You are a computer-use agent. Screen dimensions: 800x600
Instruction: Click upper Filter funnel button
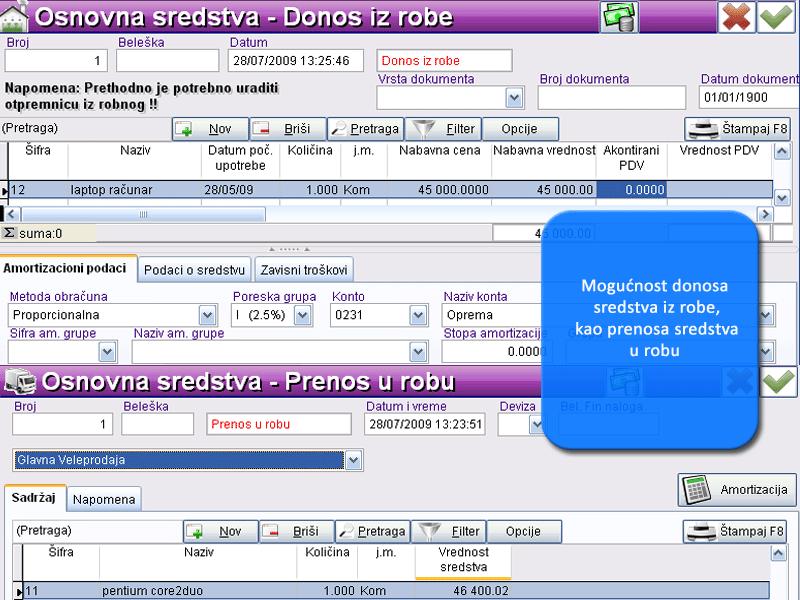(446, 129)
